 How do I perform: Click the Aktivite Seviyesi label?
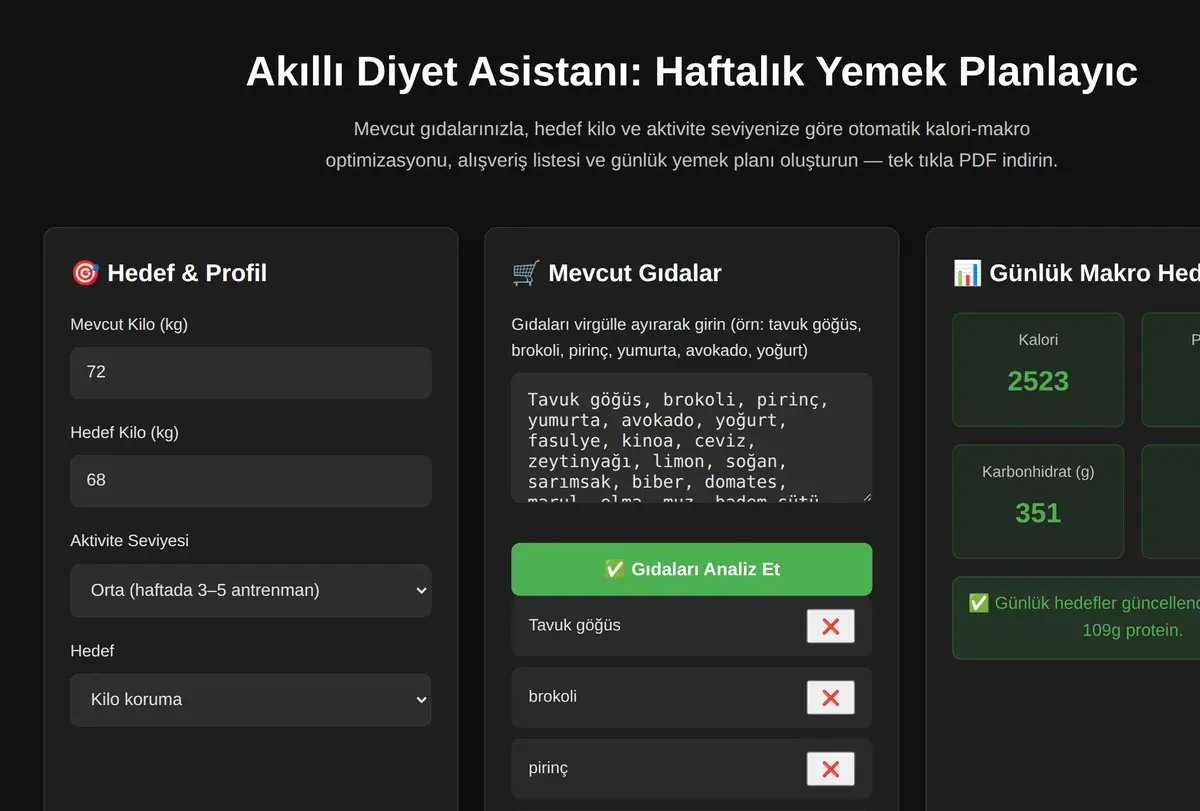coord(129,540)
